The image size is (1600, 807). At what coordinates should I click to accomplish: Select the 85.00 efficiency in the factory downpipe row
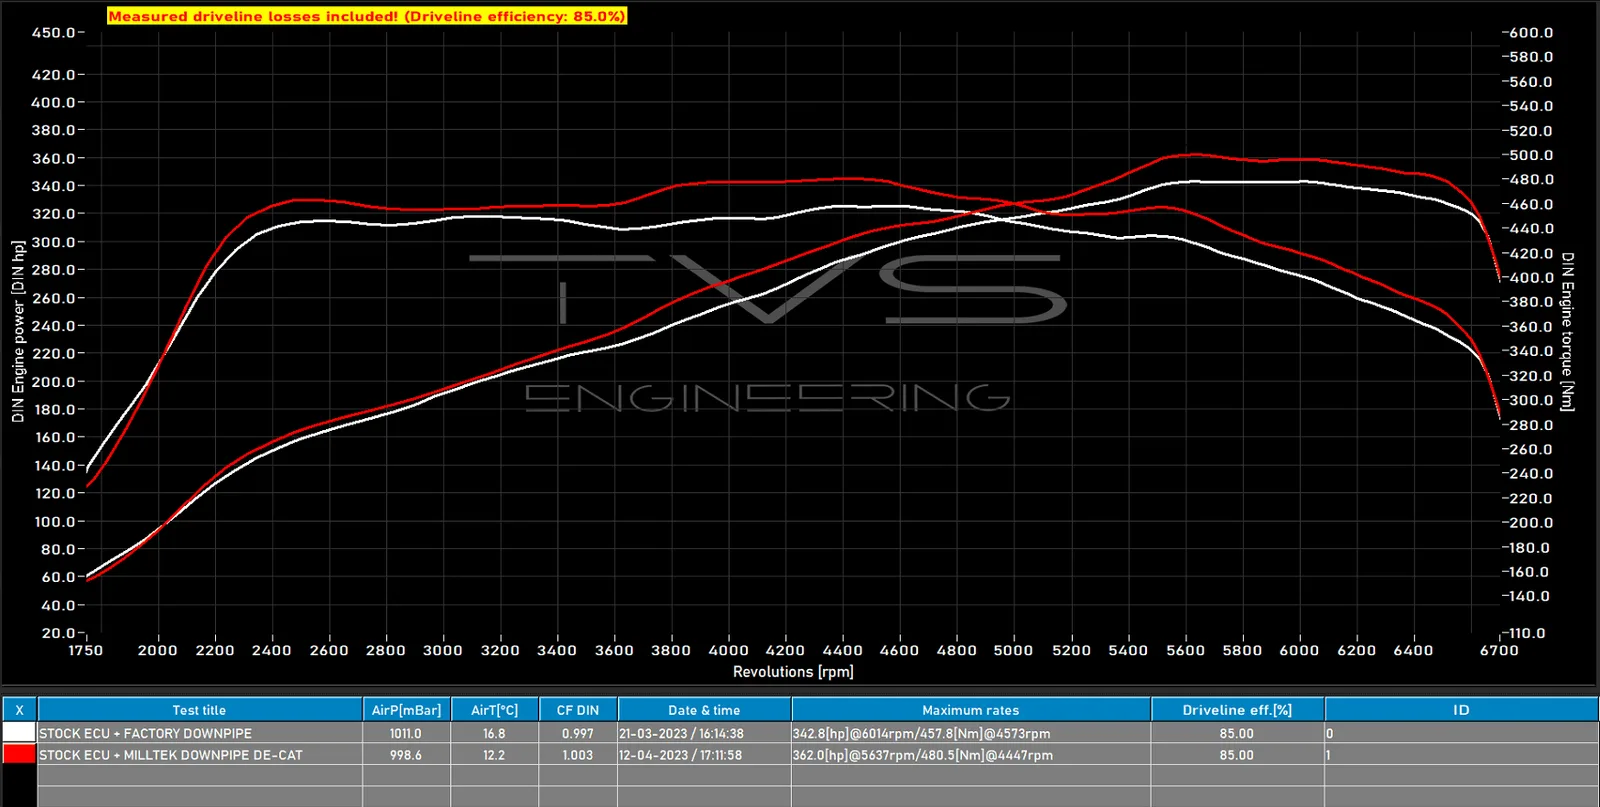[1237, 733]
